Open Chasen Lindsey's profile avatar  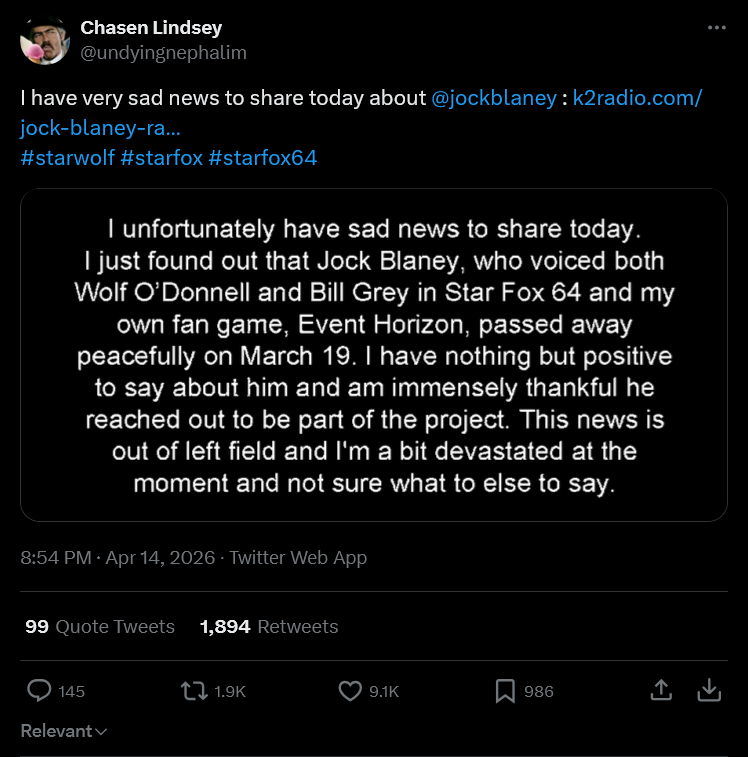click(x=44, y=40)
